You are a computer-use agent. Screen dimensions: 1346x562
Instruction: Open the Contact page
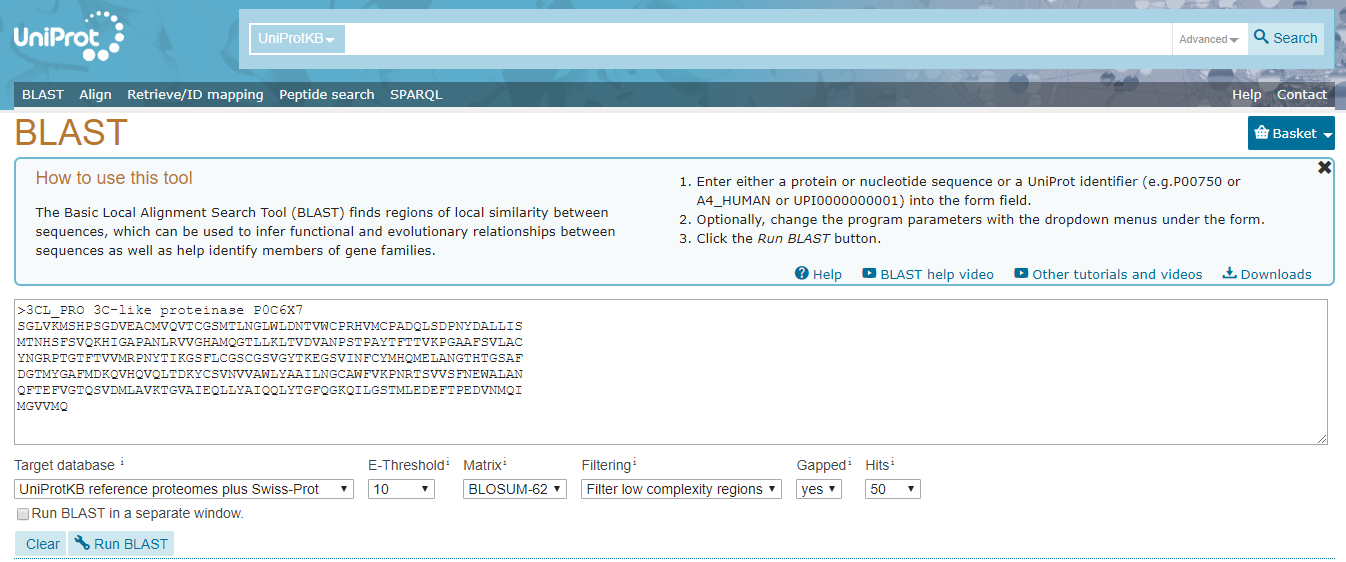(1302, 94)
